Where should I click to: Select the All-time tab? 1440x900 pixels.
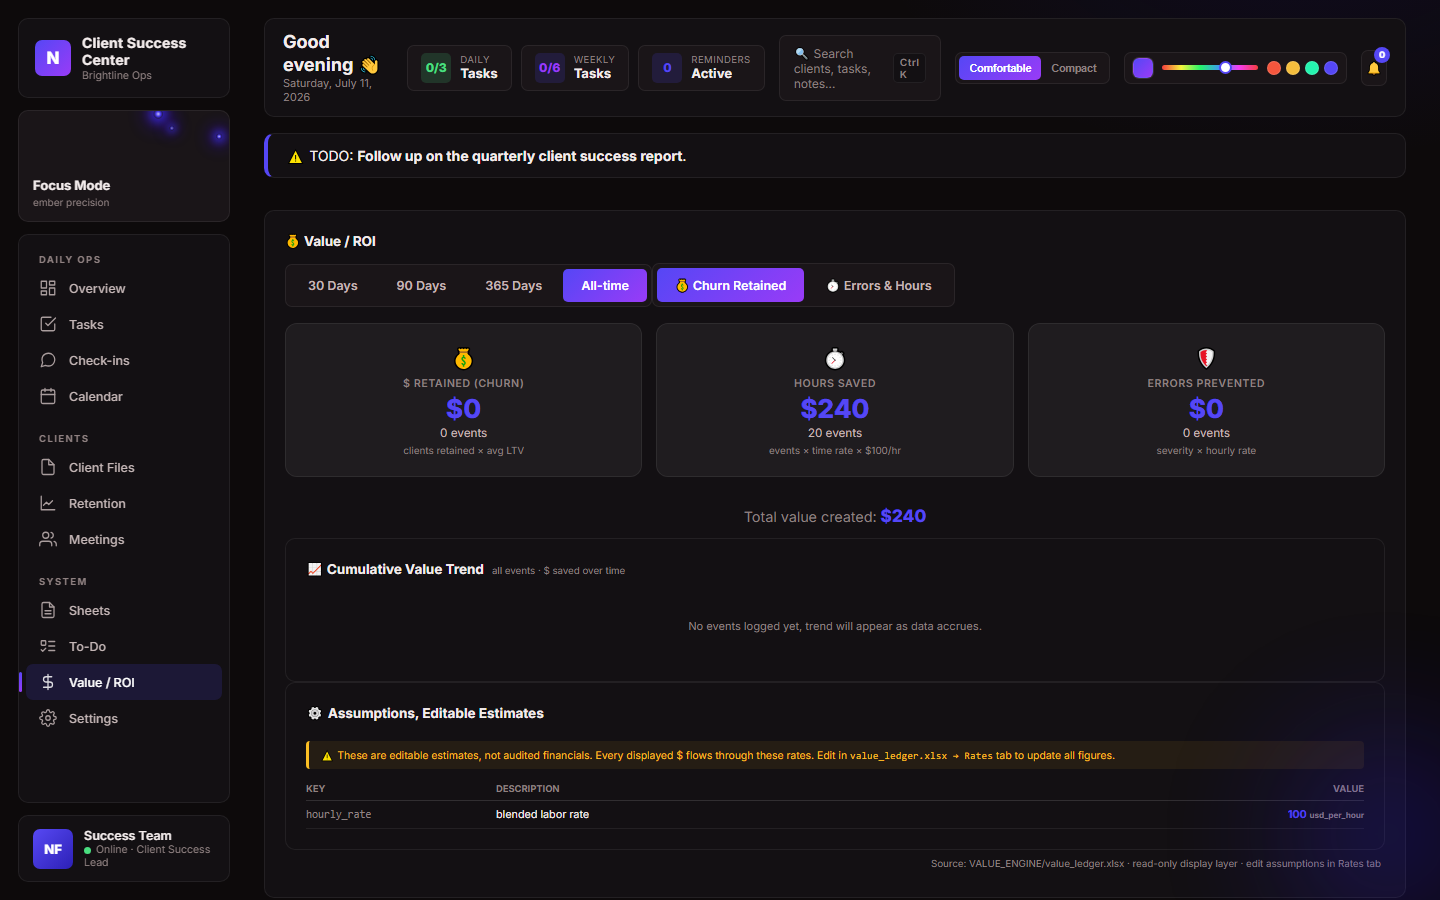click(605, 285)
